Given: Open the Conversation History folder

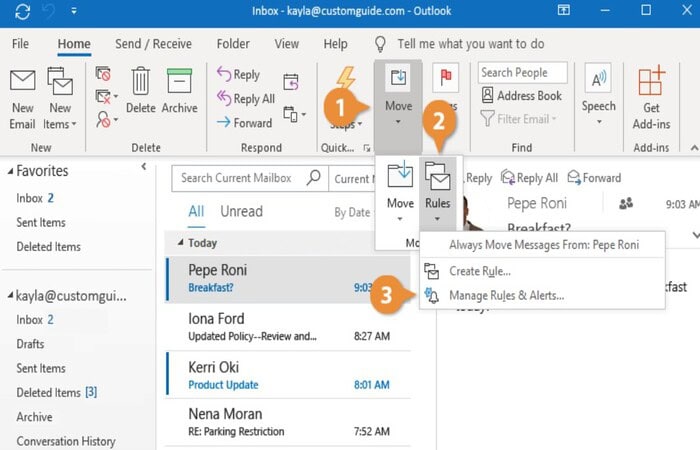Looking at the screenshot, I should pyautogui.click(x=66, y=441).
